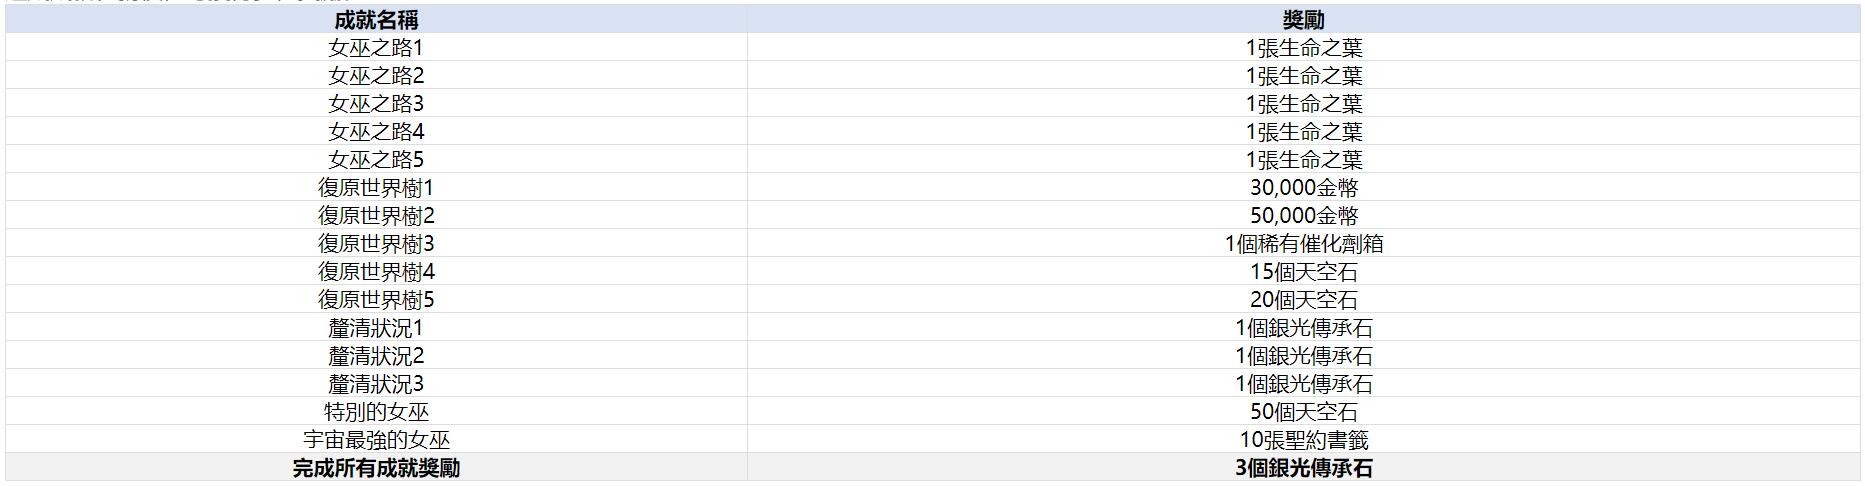The height and width of the screenshot is (486, 1865).
Task: Select the 女巫之路1 cell
Action: (x=376, y=48)
